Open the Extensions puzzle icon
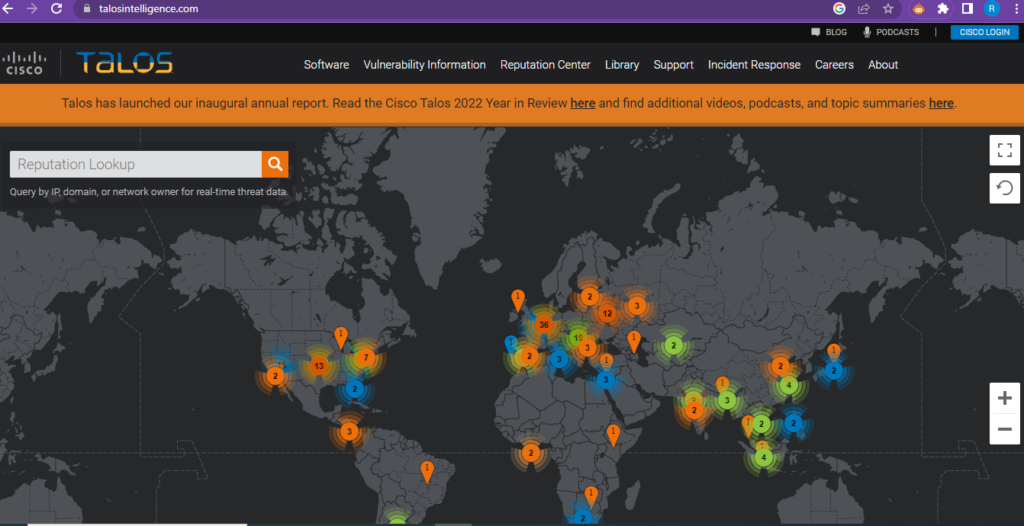The width and height of the screenshot is (1024, 526). [x=942, y=8]
